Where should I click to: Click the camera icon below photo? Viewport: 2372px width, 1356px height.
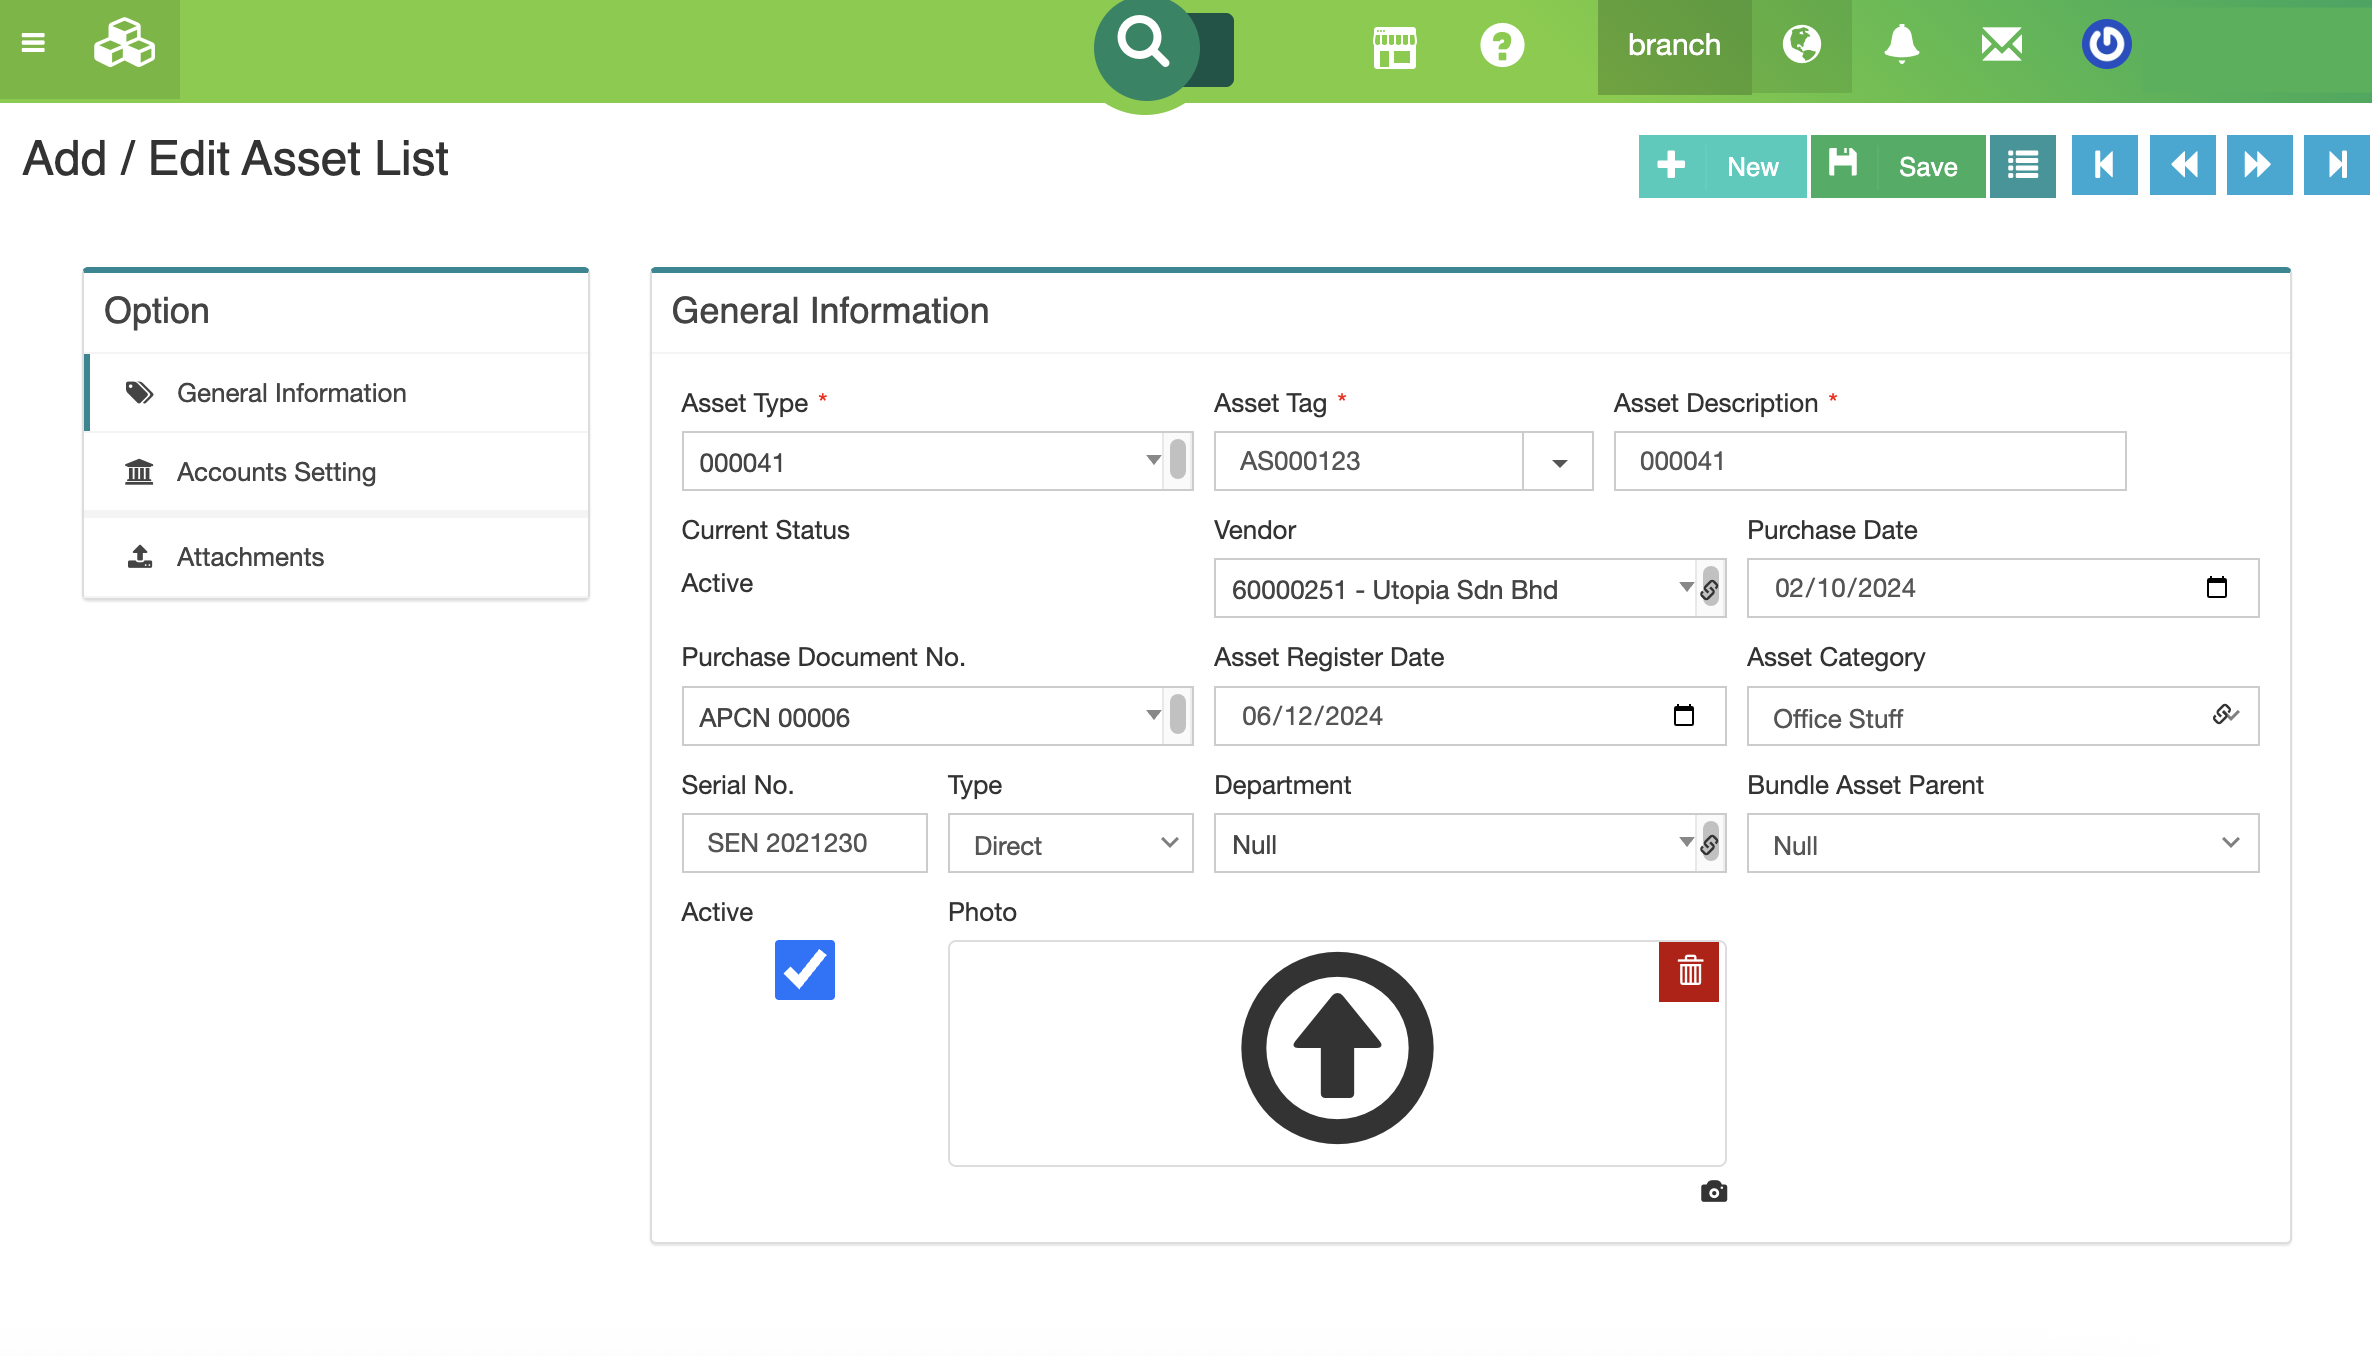click(x=1713, y=1191)
